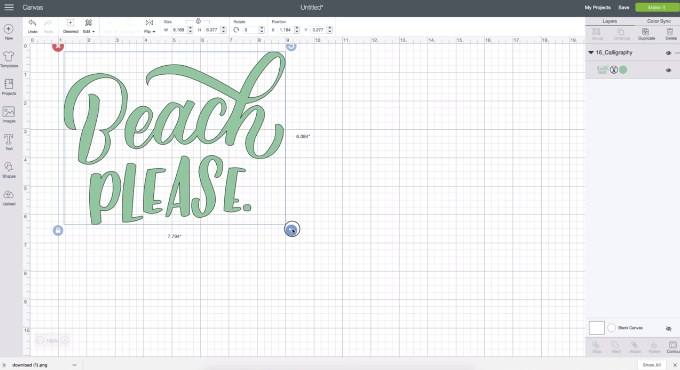Viewport: 680px width, 370px height.
Task: Click the Width stepper arrows
Action: pyautogui.click(x=190, y=30)
